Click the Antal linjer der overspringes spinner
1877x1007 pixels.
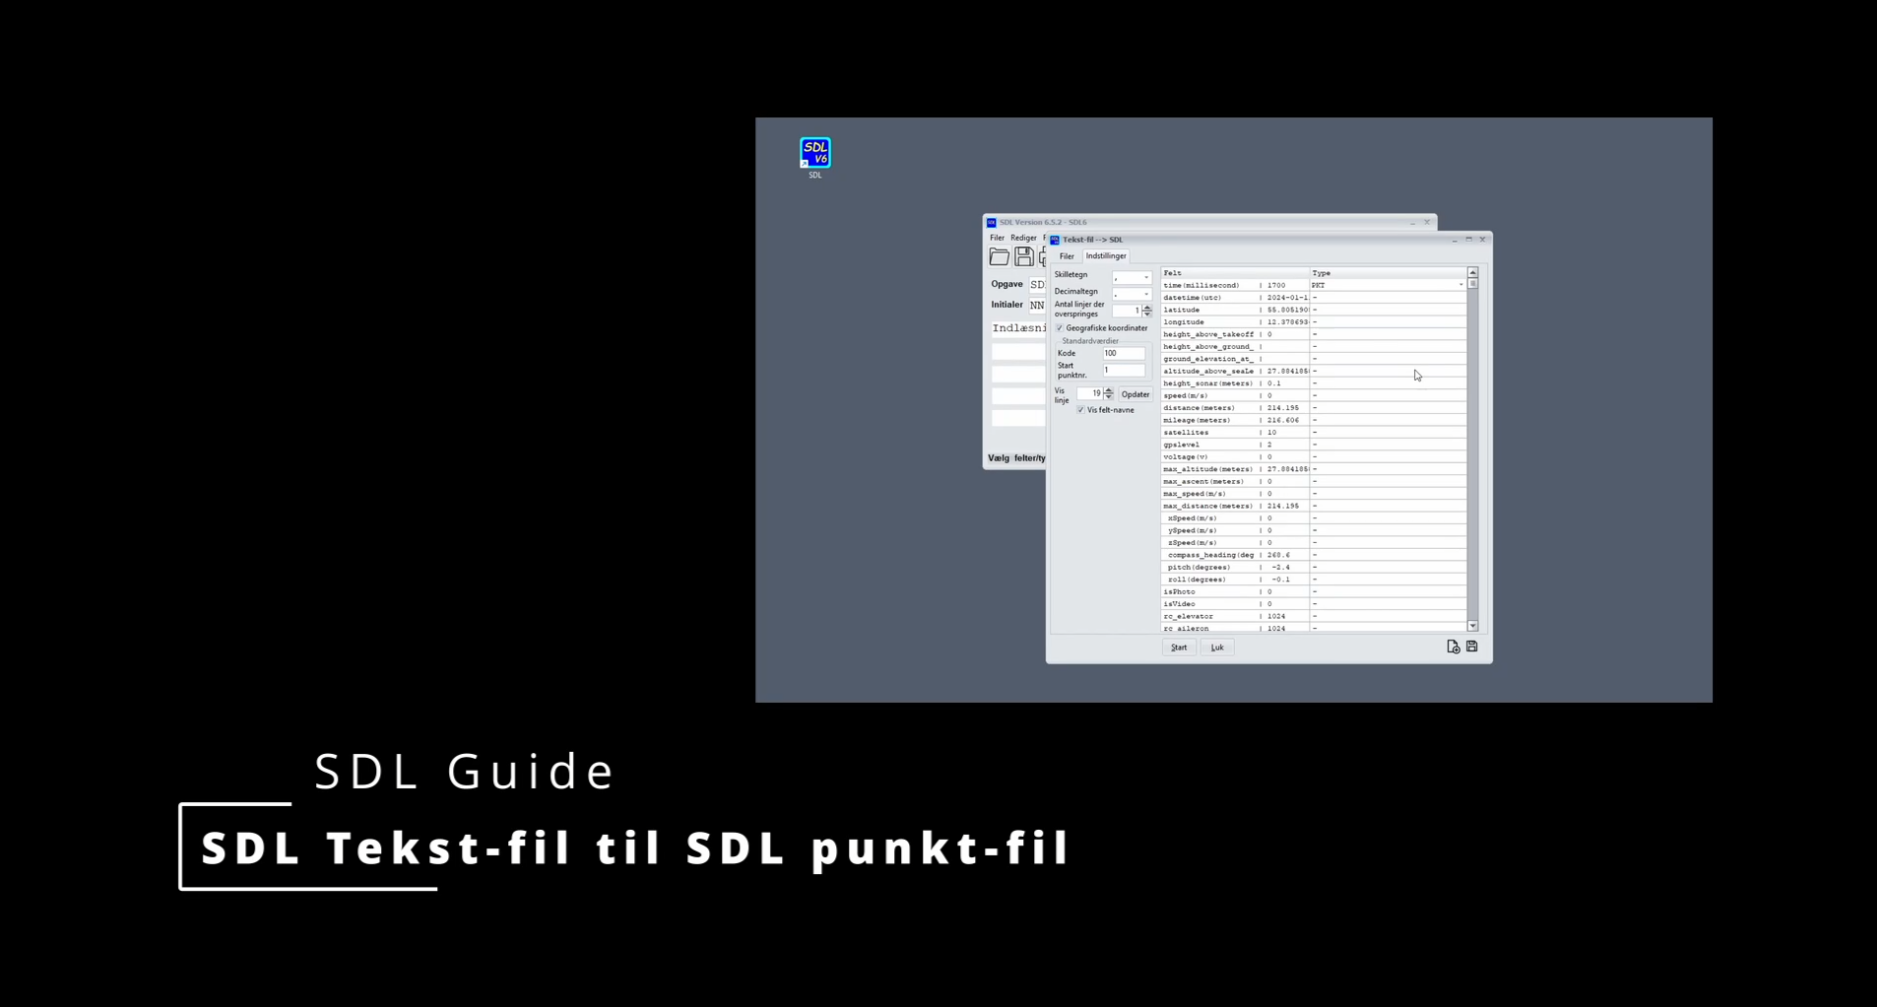(1147, 310)
